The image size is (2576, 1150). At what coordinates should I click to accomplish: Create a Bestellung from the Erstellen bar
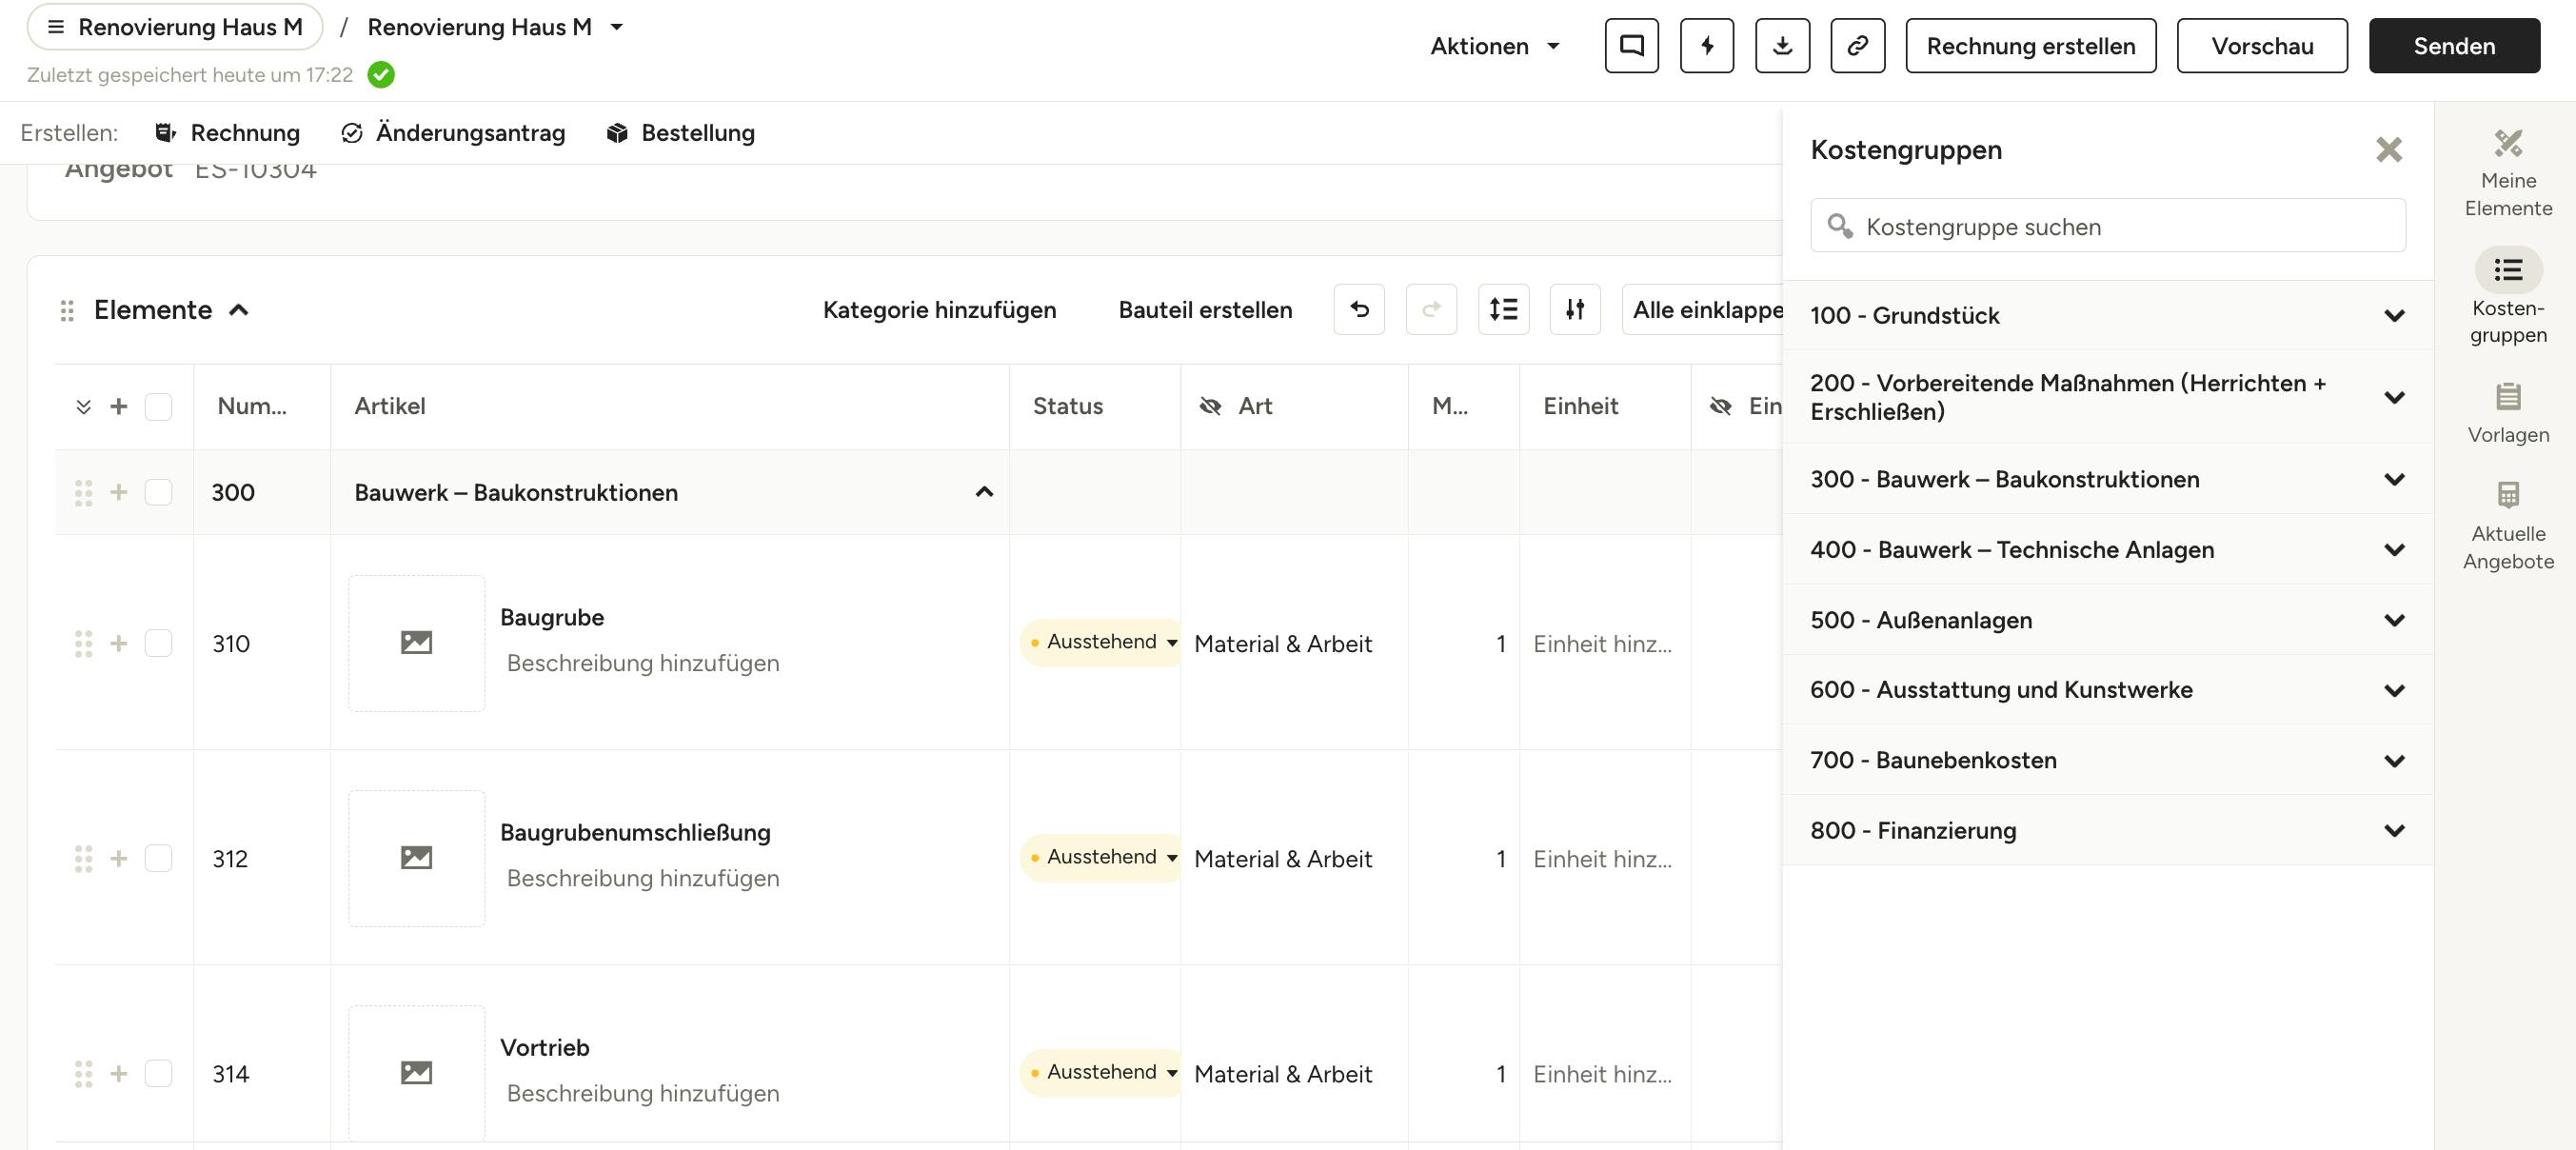coord(680,133)
